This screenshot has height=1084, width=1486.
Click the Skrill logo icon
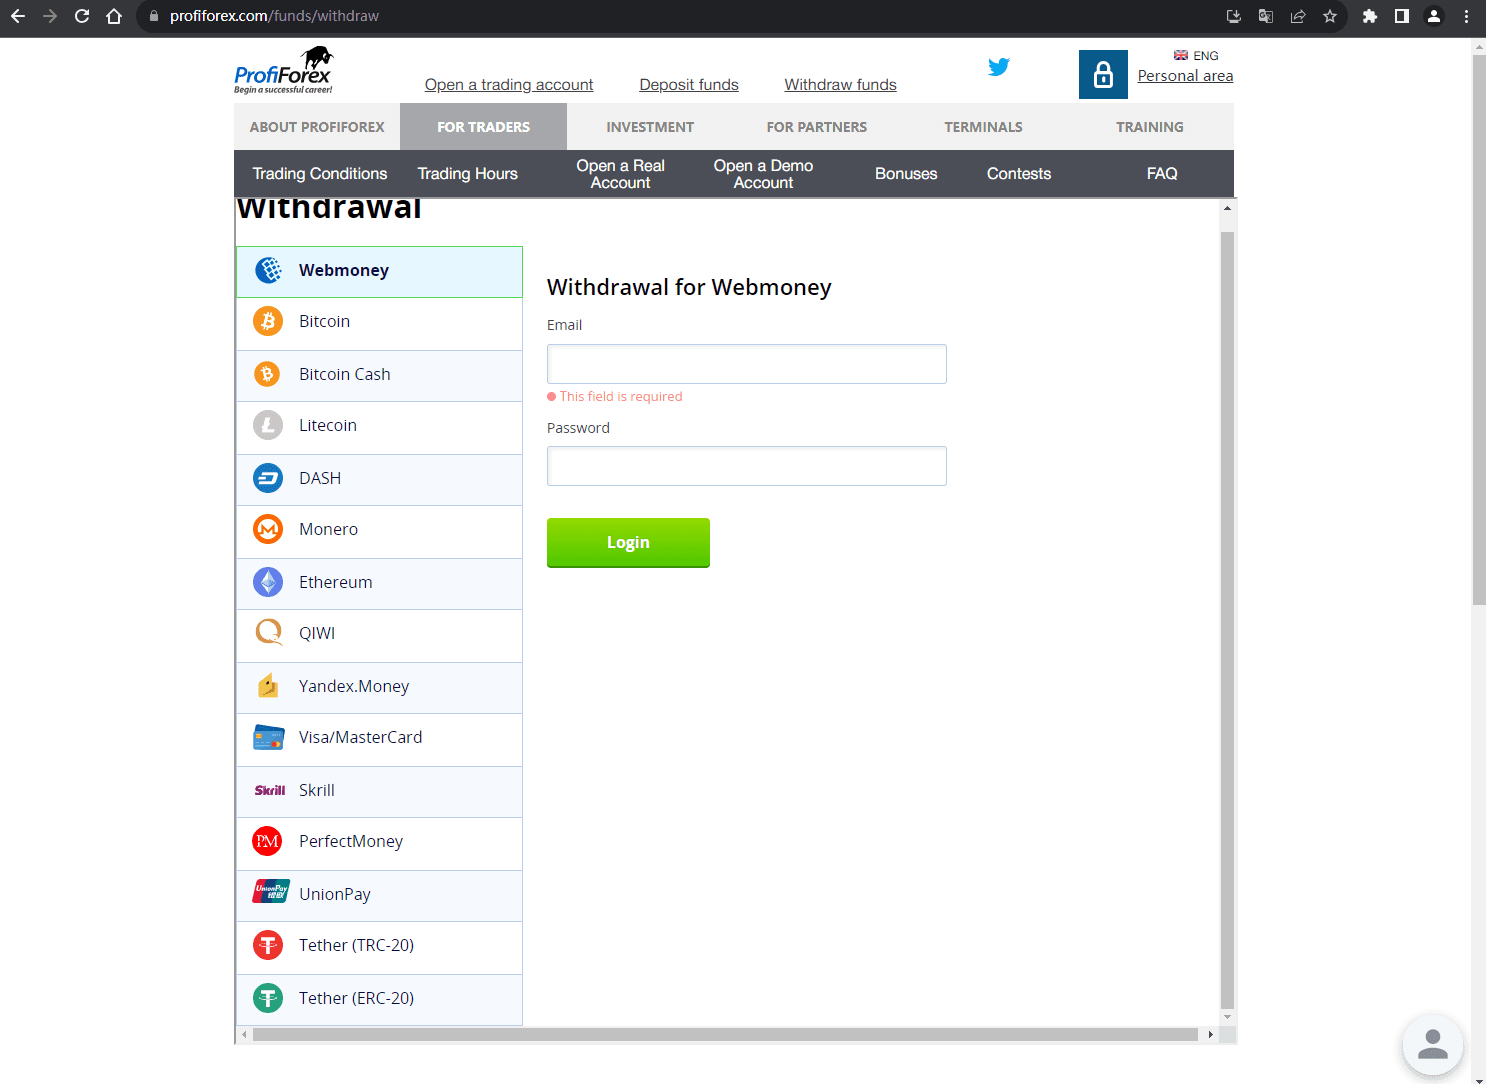270,790
